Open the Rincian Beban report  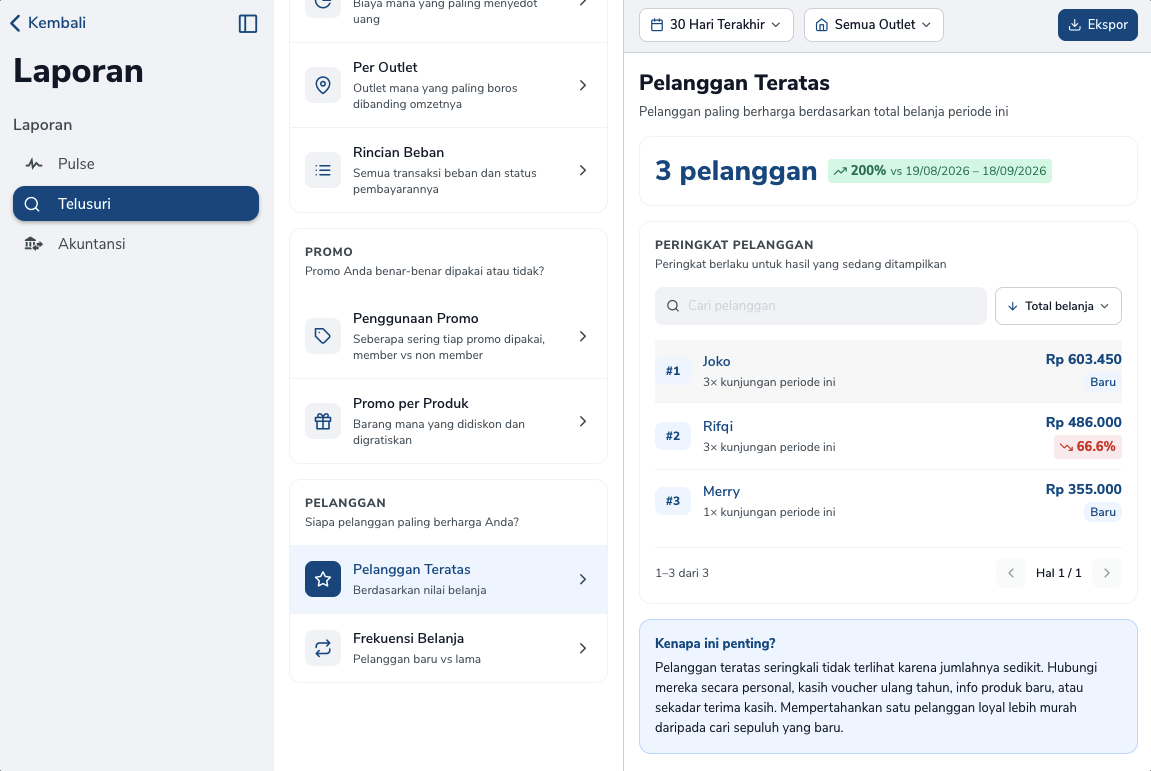click(x=448, y=170)
